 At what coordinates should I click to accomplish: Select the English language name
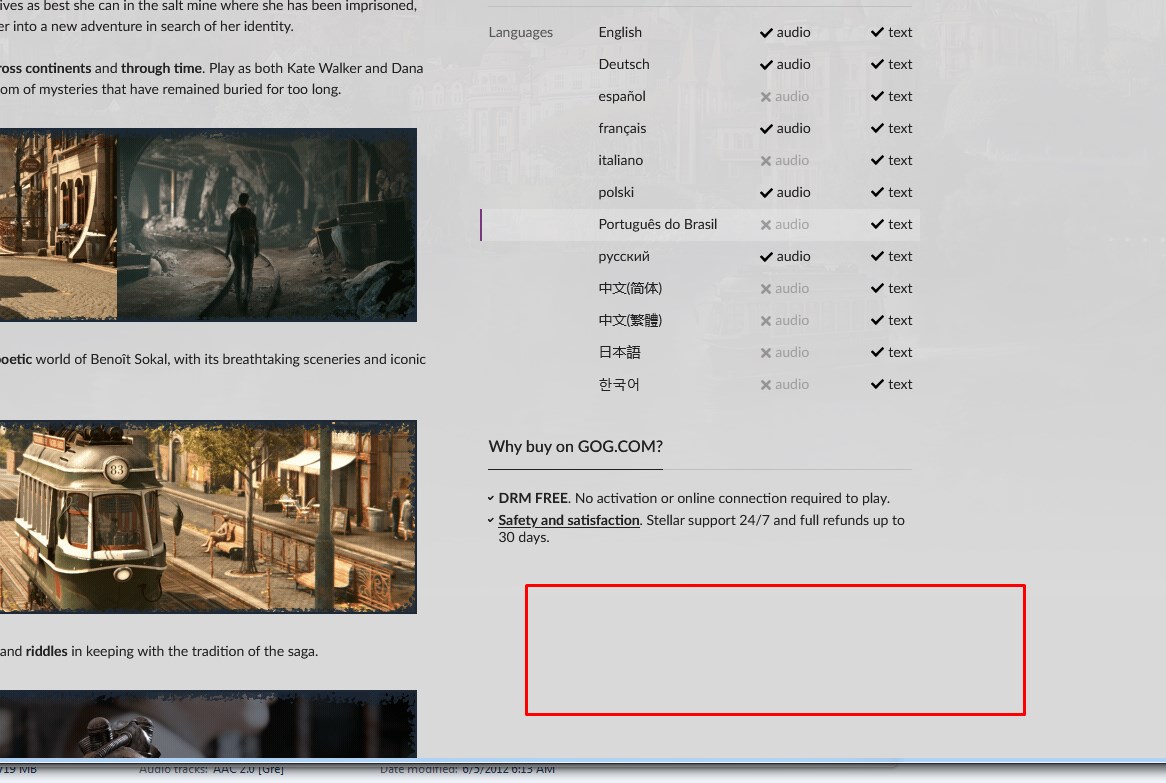click(620, 33)
